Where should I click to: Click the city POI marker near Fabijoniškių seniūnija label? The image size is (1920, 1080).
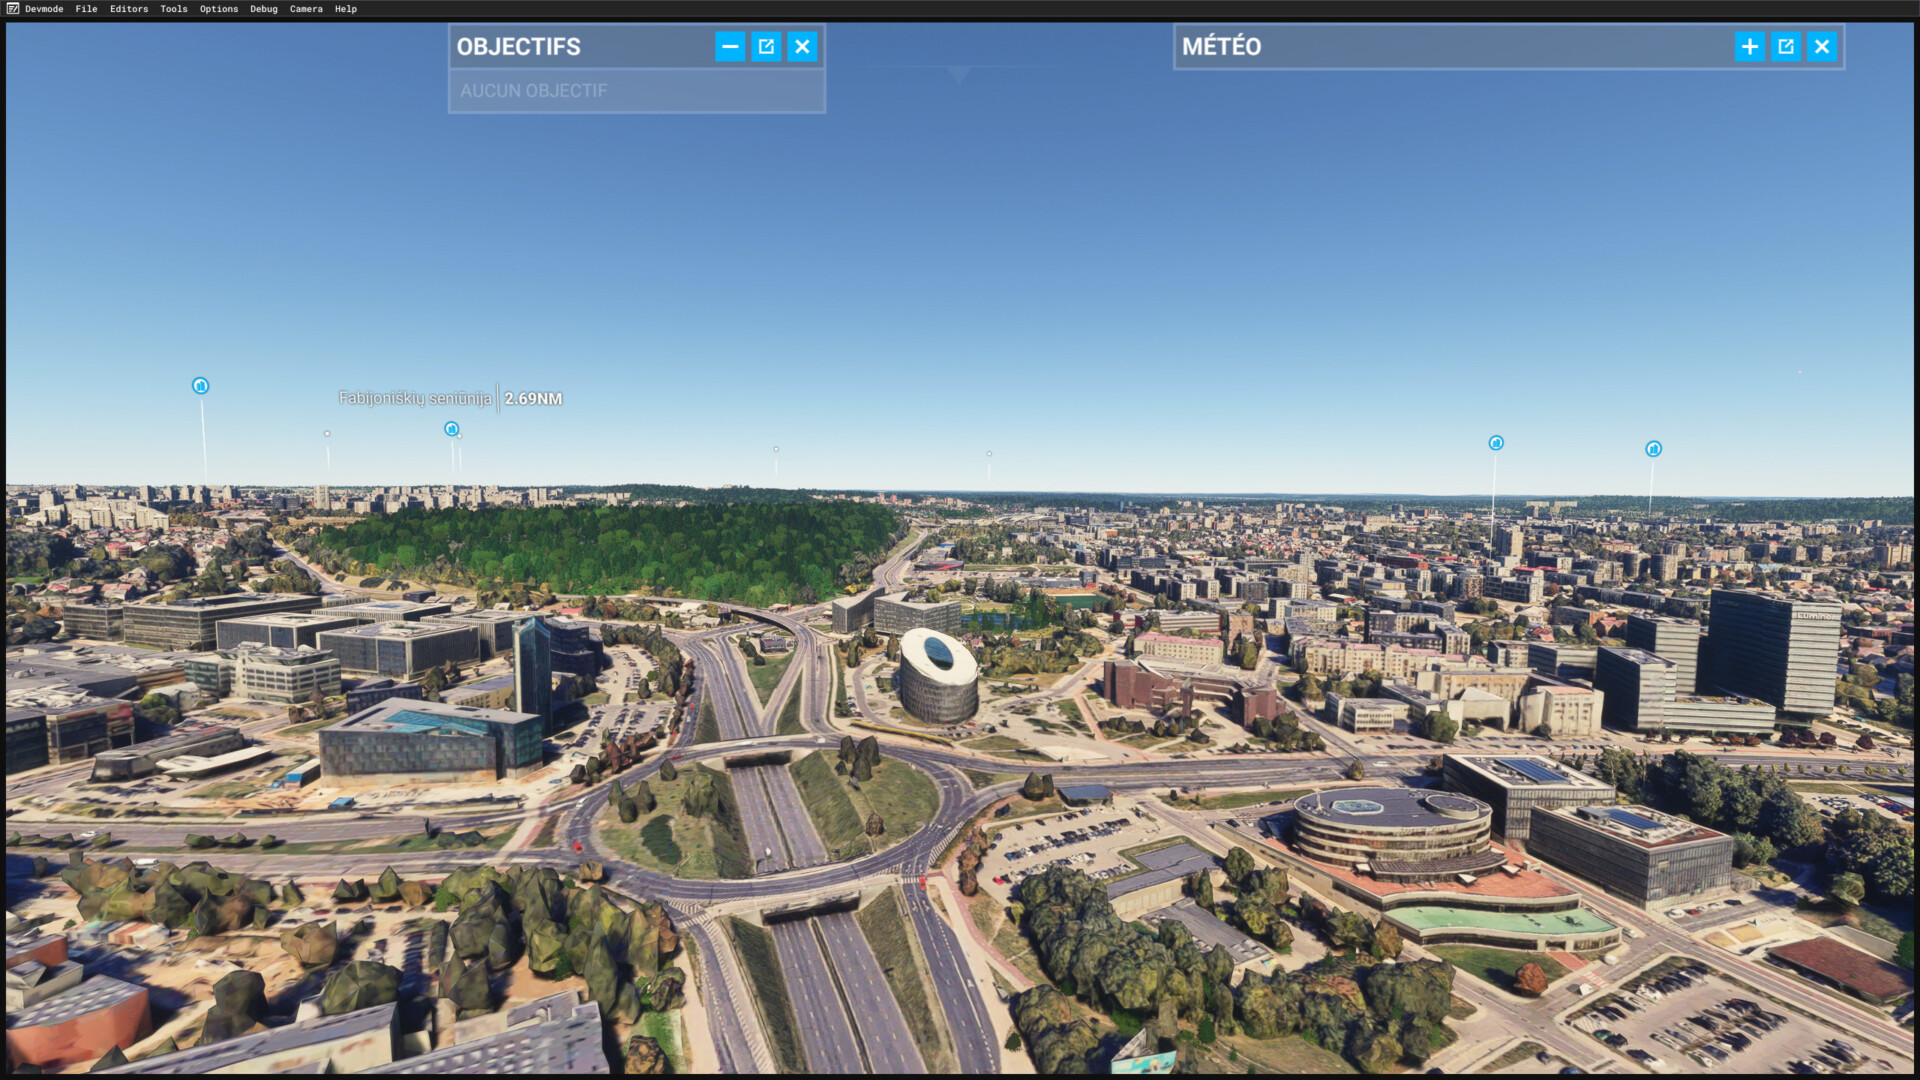pyautogui.click(x=452, y=429)
